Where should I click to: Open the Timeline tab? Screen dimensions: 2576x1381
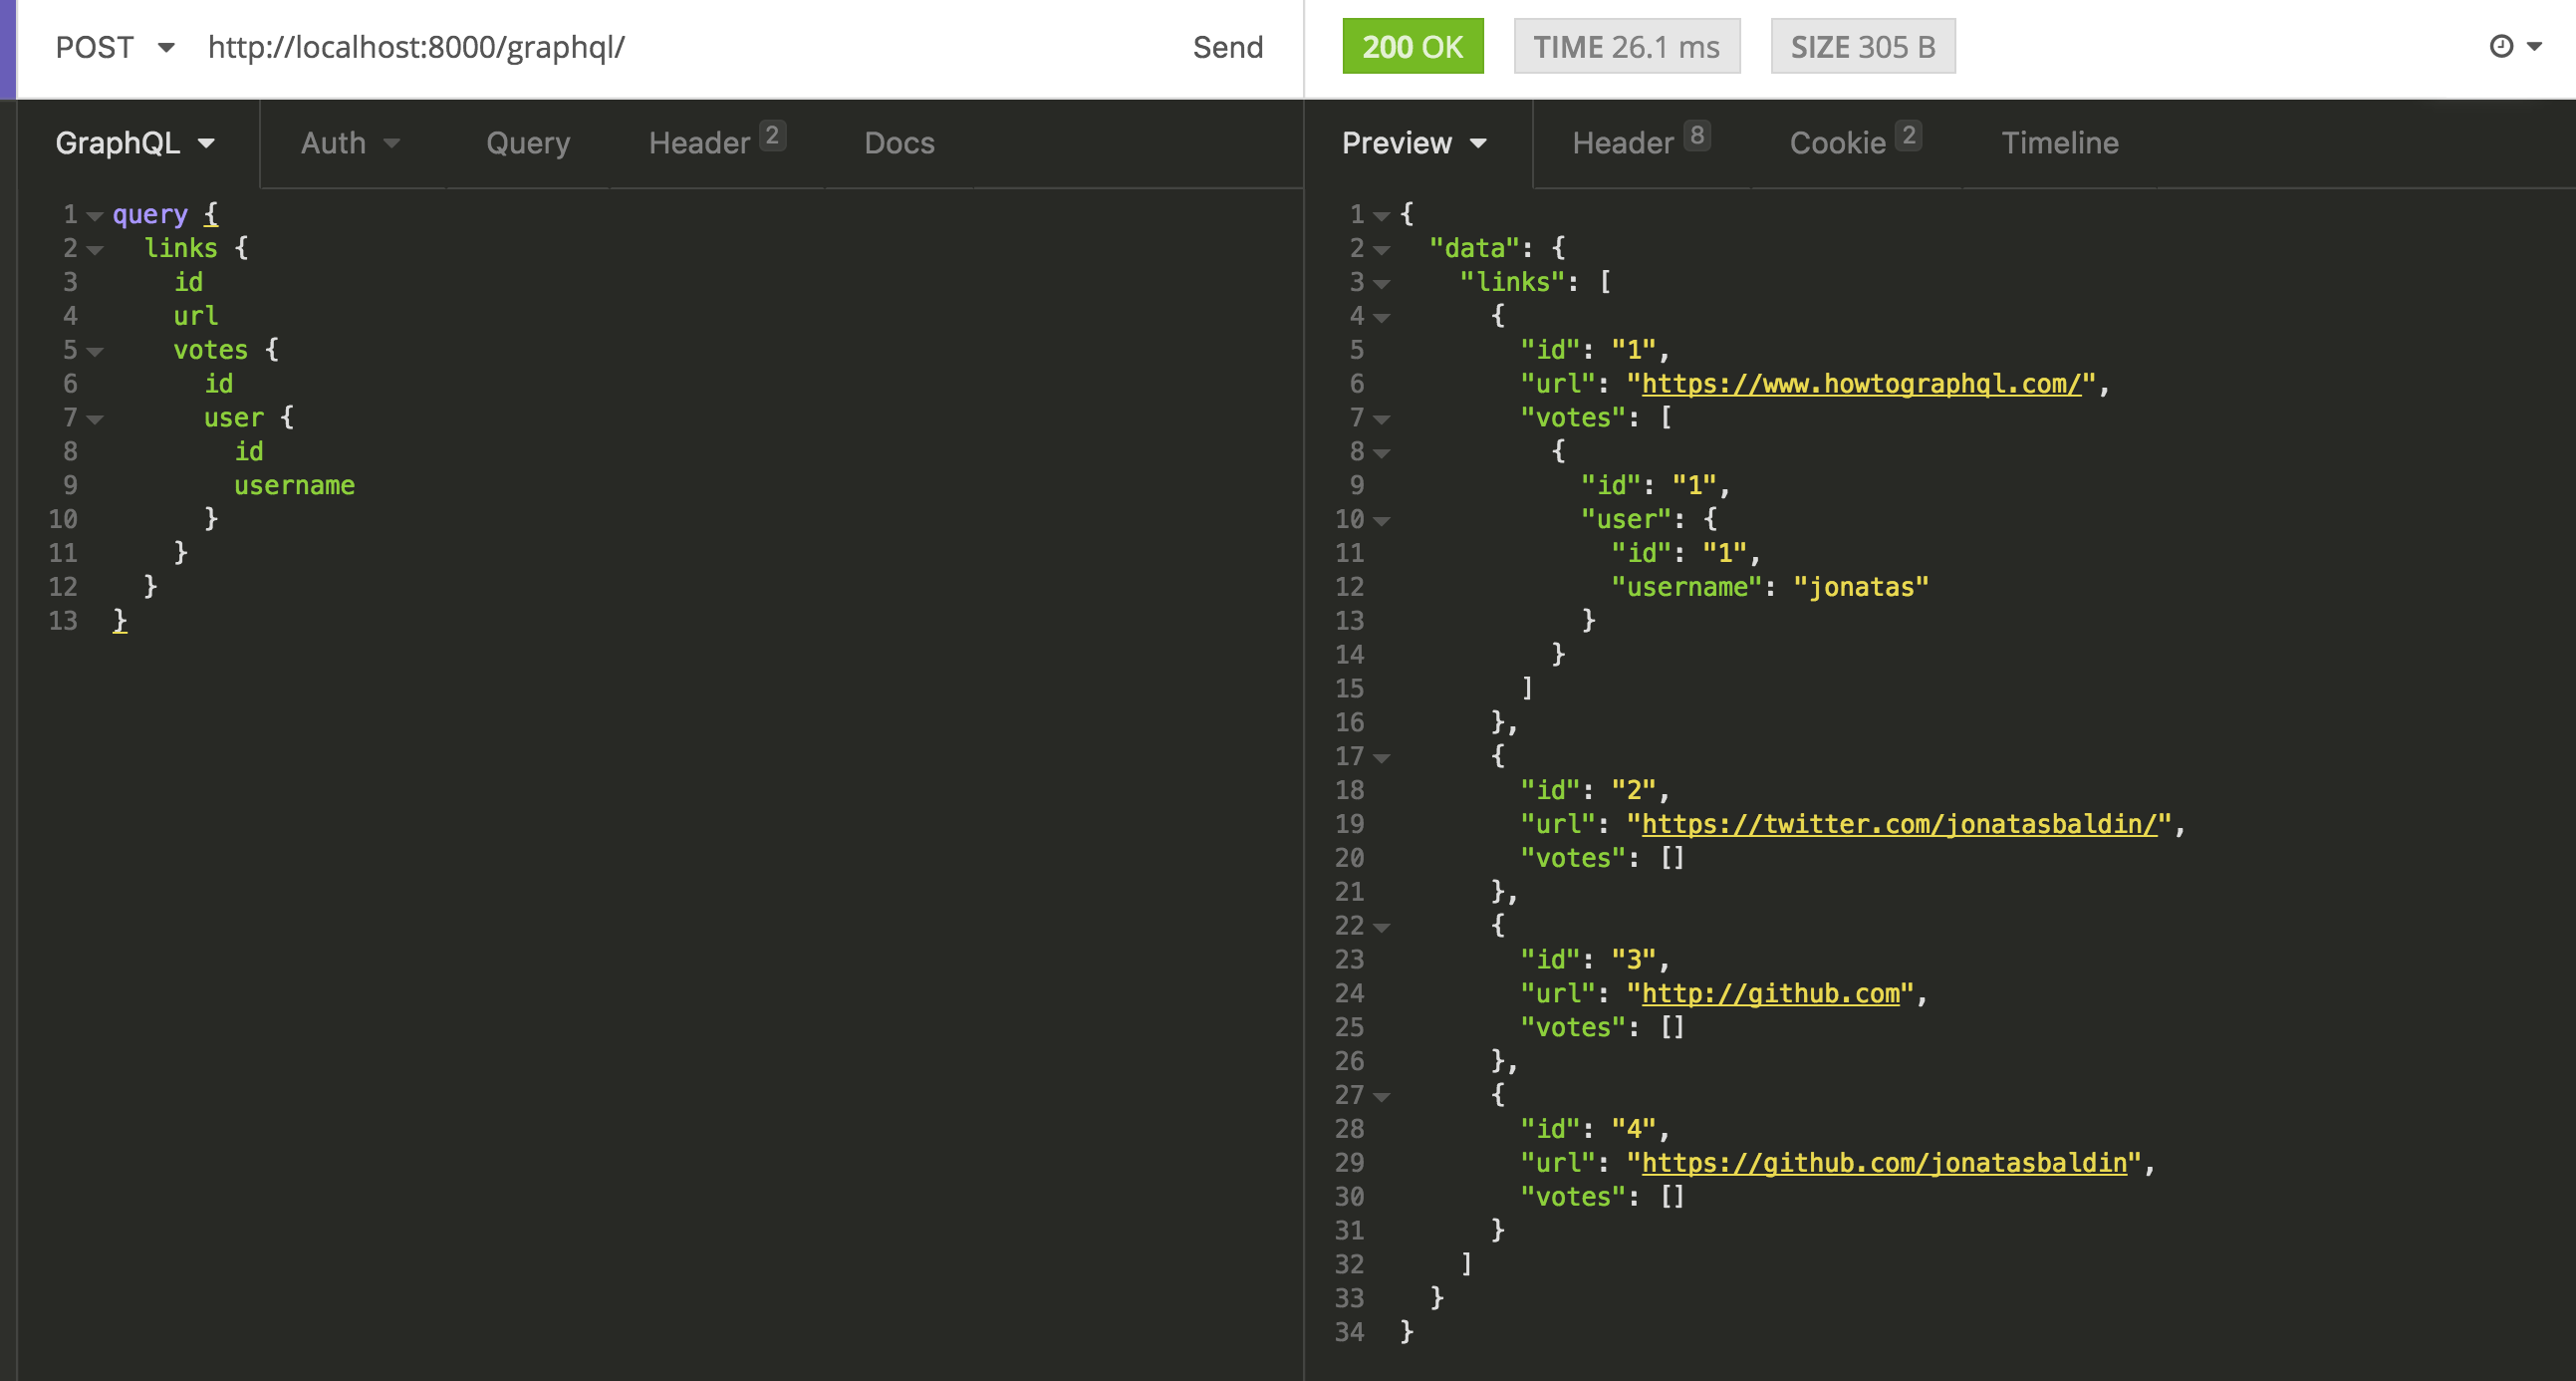pos(2059,143)
